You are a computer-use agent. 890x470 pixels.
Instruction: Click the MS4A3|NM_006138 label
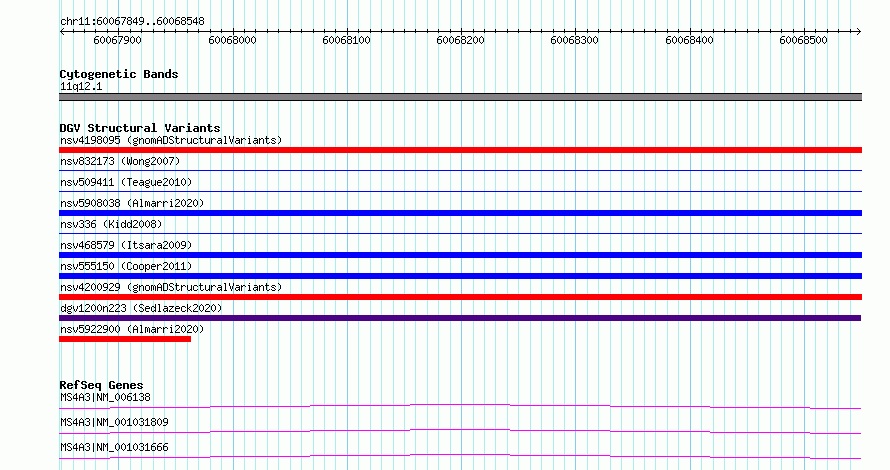pos(105,397)
